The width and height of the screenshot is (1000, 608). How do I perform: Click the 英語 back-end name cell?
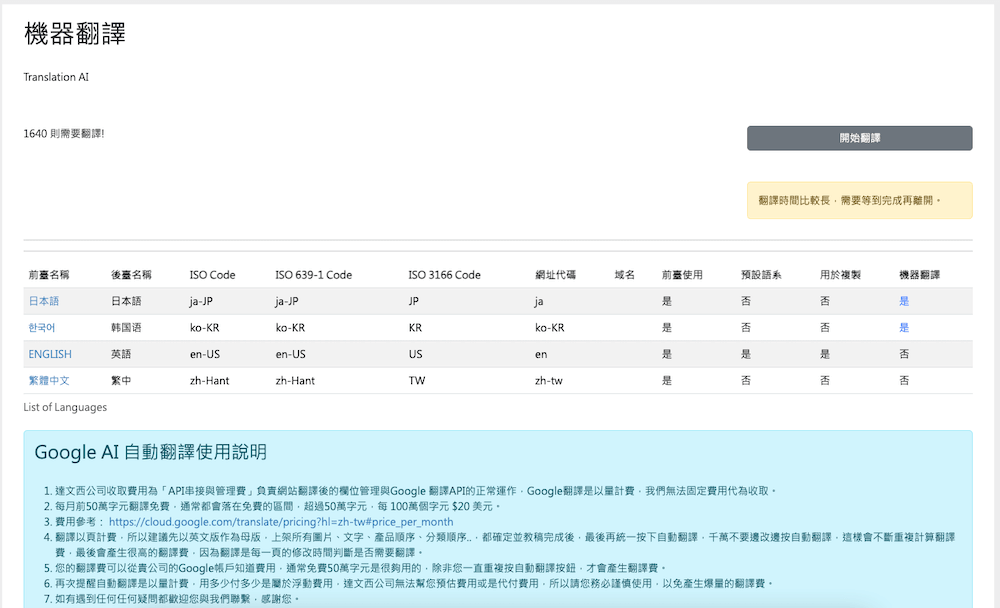121,354
